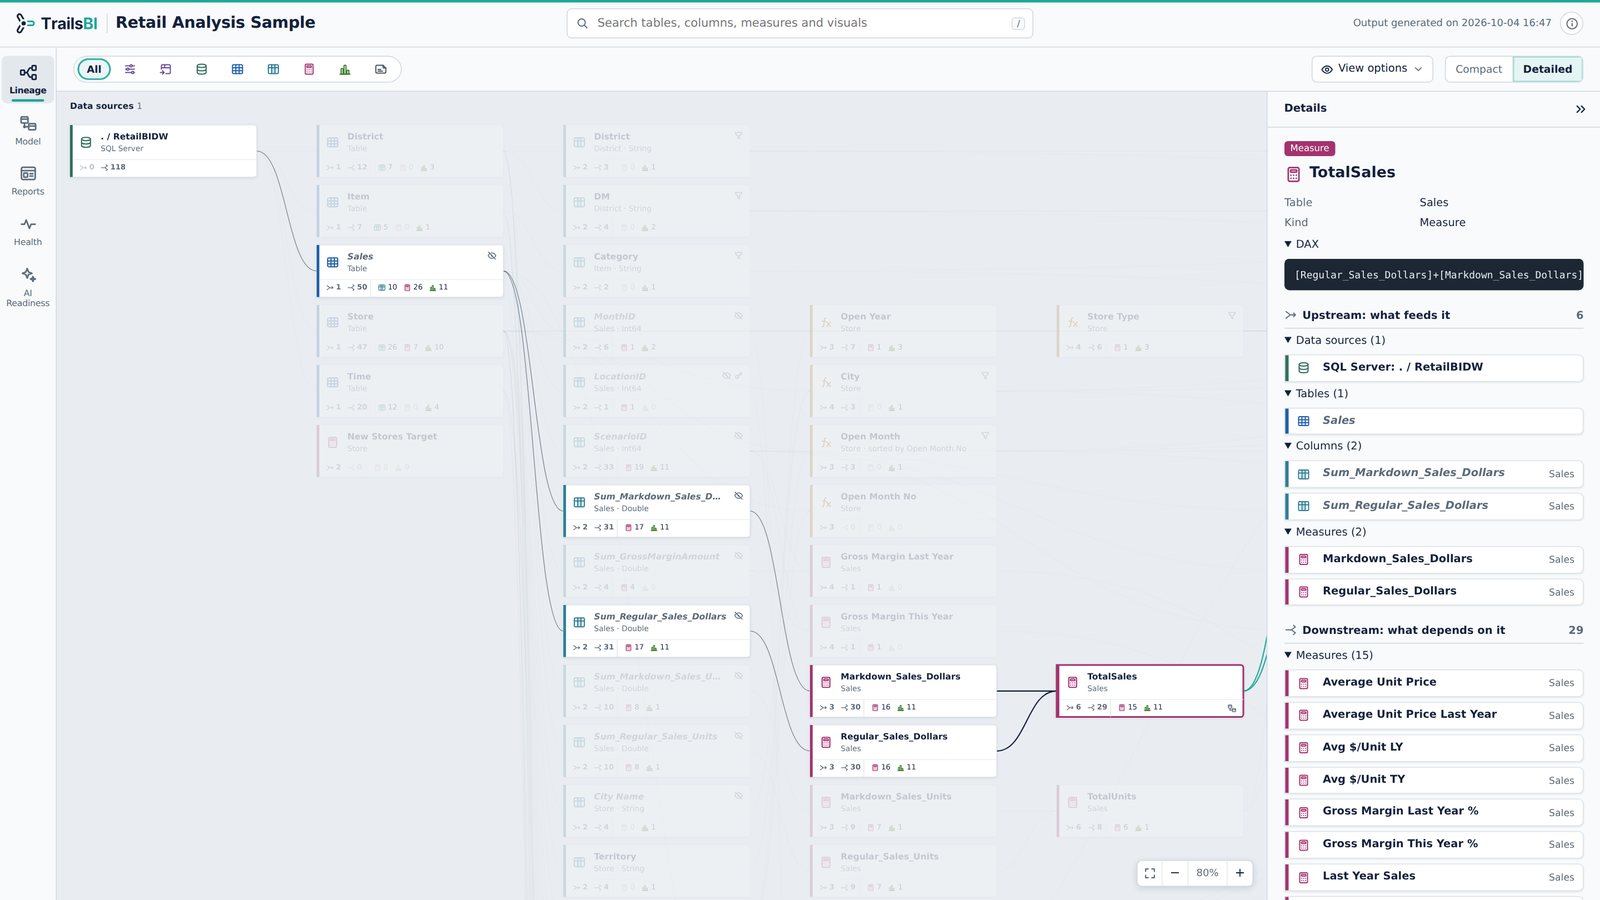Image resolution: width=1600 pixels, height=900 pixels.
Task: Open Markdown_Sales_Dollars measure in details
Action: 1434,559
